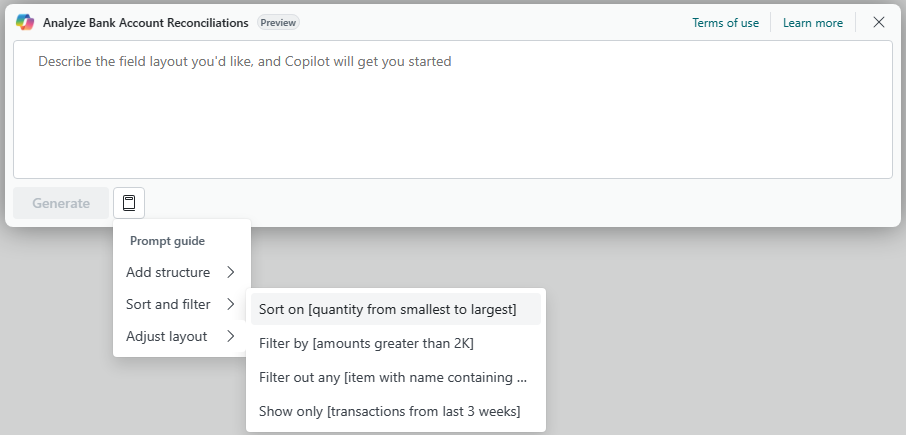The height and width of the screenshot is (435, 906).
Task: Click the Generate button
Action: click(x=61, y=203)
